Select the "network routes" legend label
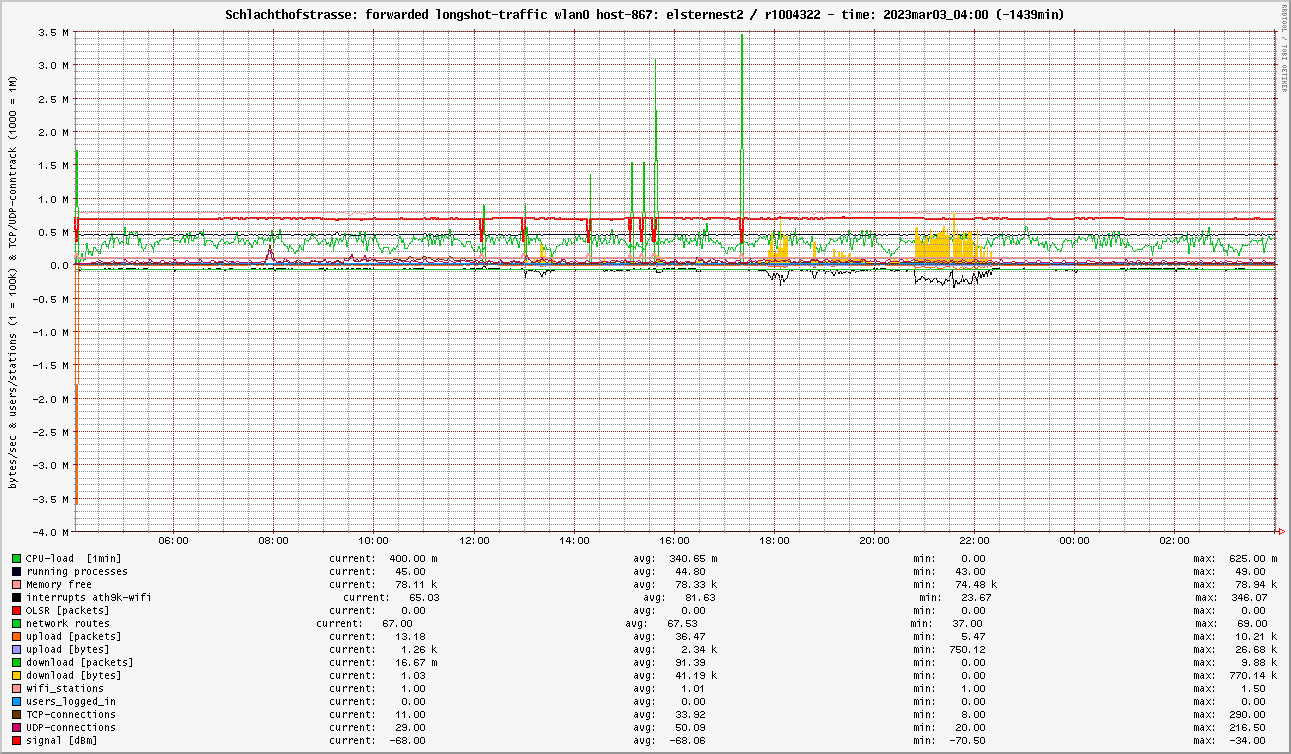Viewport: 1291px width, 754px height. (x=68, y=623)
